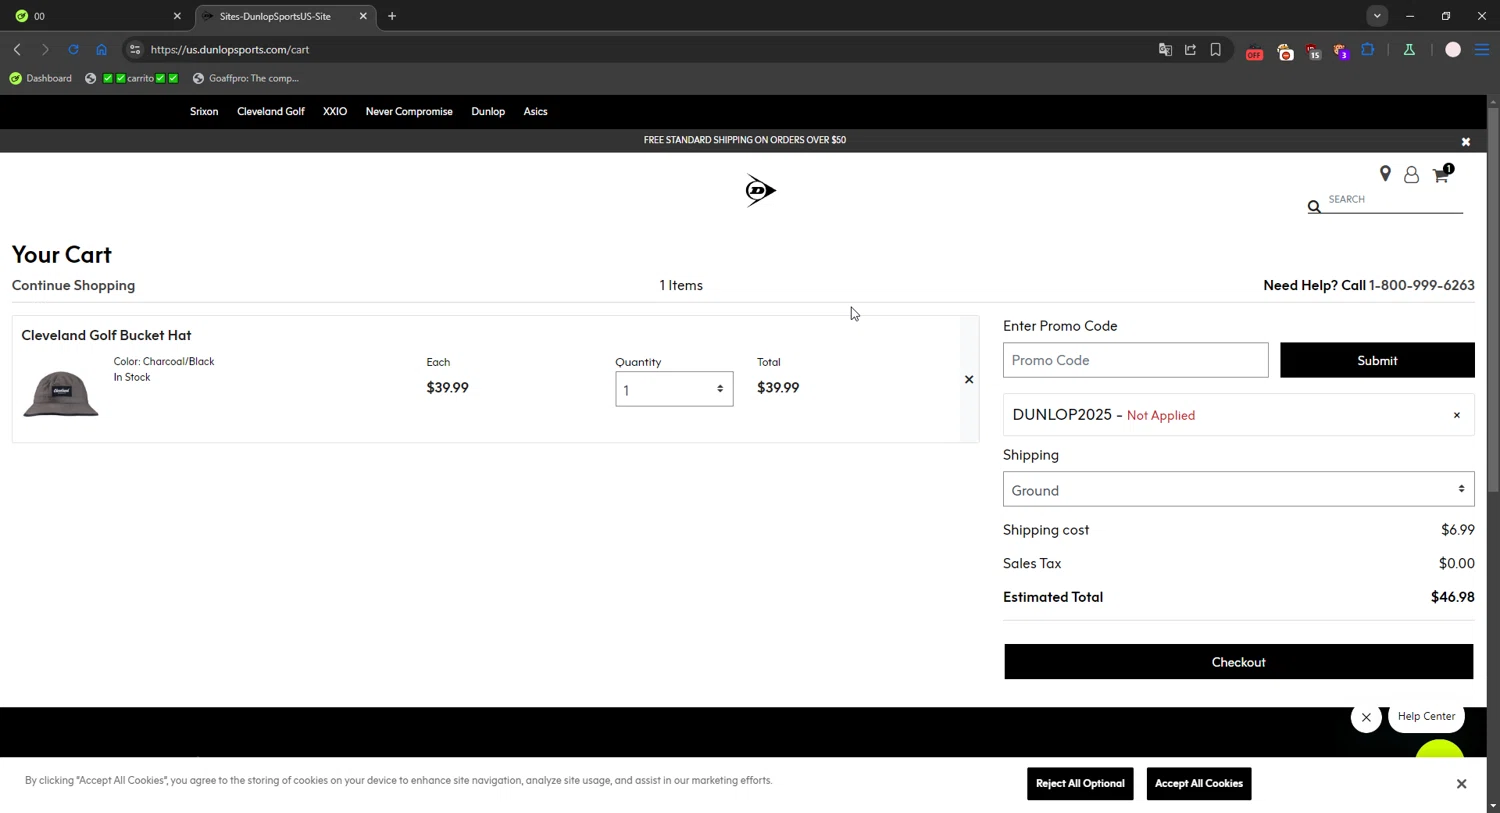Open the store locator pin icon
The width and height of the screenshot is (1500, 813).
[1385, 174]
